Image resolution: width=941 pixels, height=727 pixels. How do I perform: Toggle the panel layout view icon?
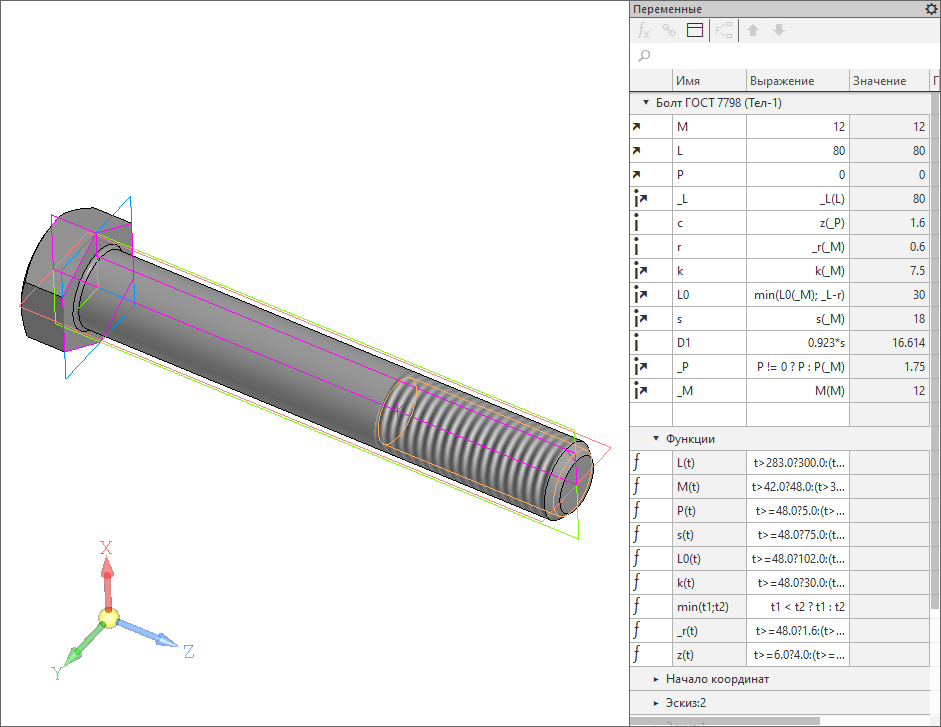(695, 31)
